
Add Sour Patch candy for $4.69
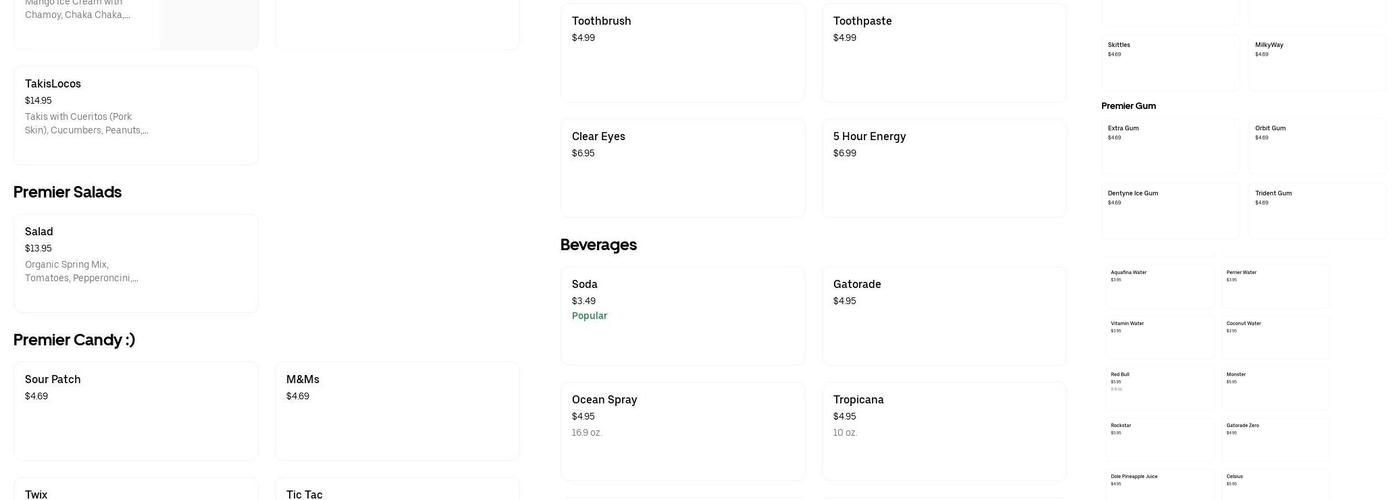(x=135, y=410)
